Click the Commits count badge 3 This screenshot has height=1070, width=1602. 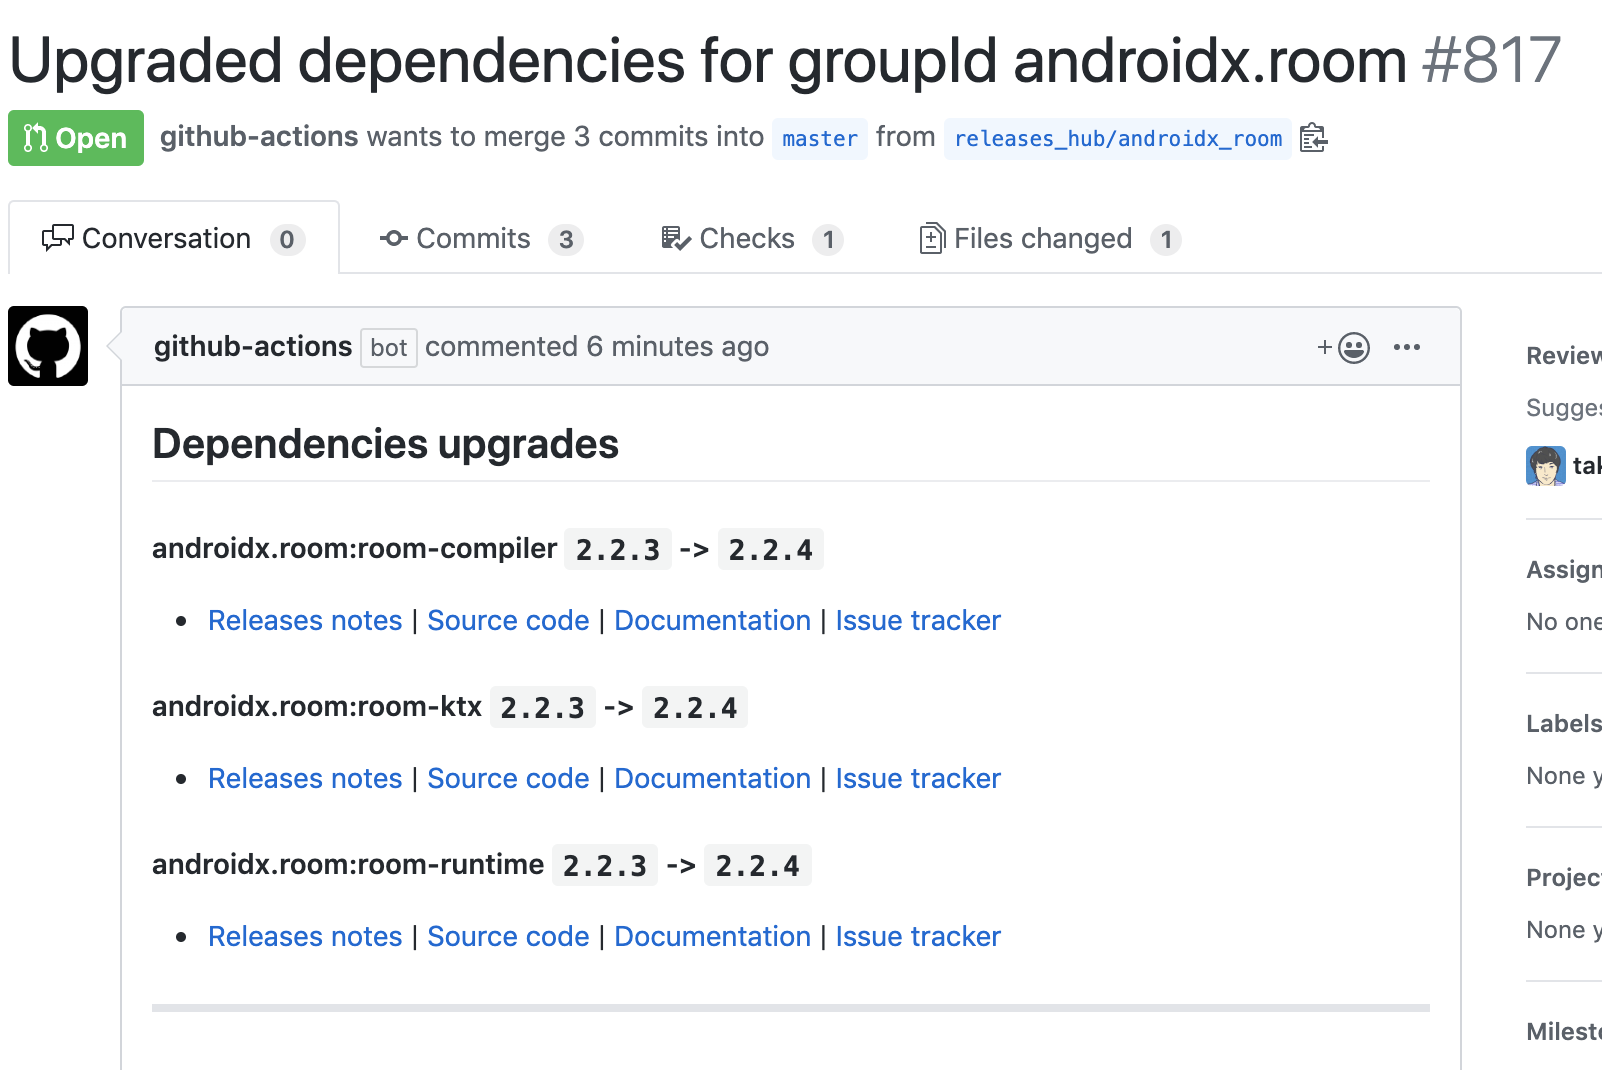[x=566, y=240]
